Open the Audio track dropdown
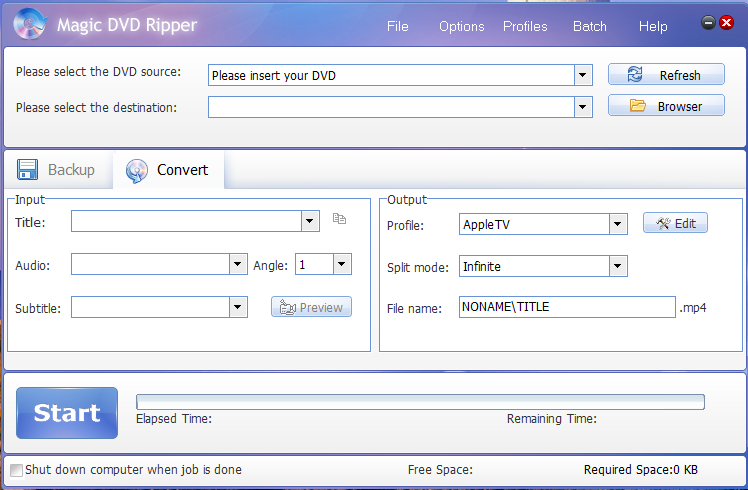This screenshot has width=748, height=490. coord(238,264)
